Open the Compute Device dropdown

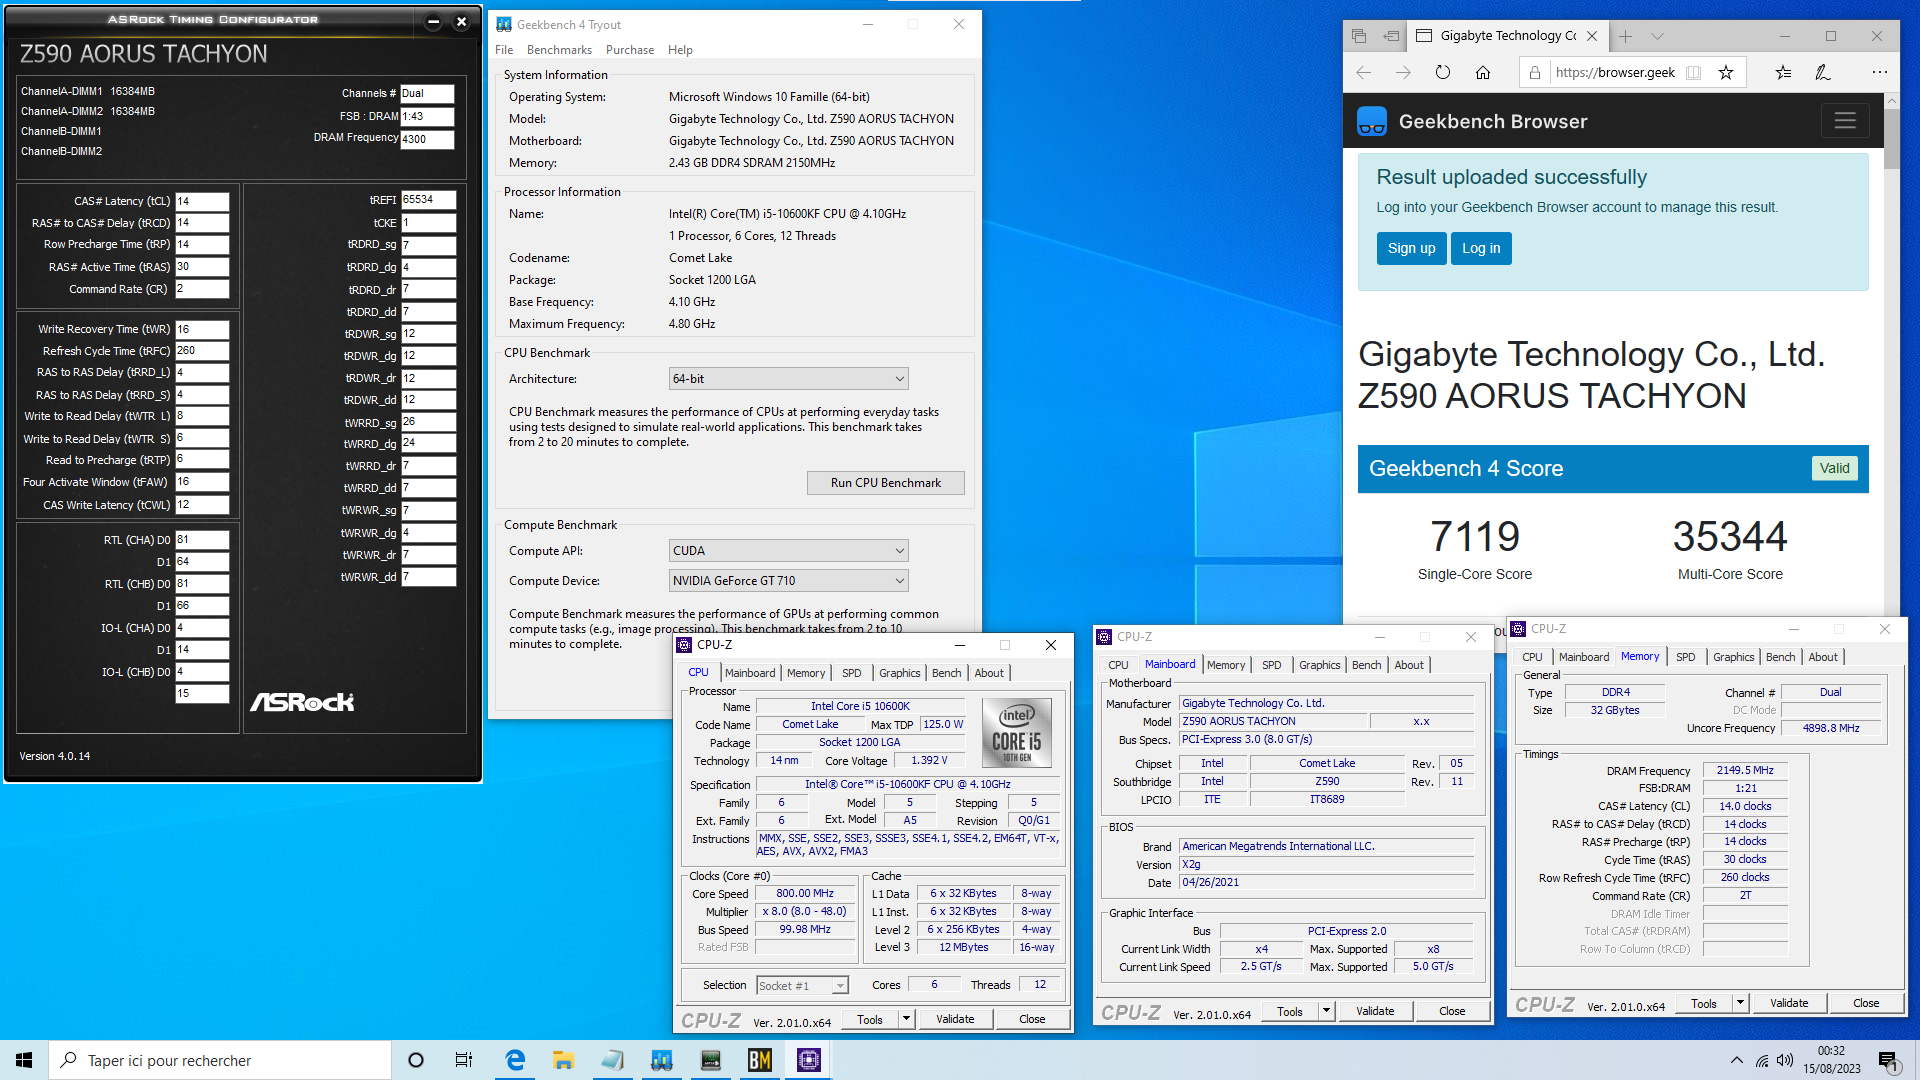coord(789,581)
